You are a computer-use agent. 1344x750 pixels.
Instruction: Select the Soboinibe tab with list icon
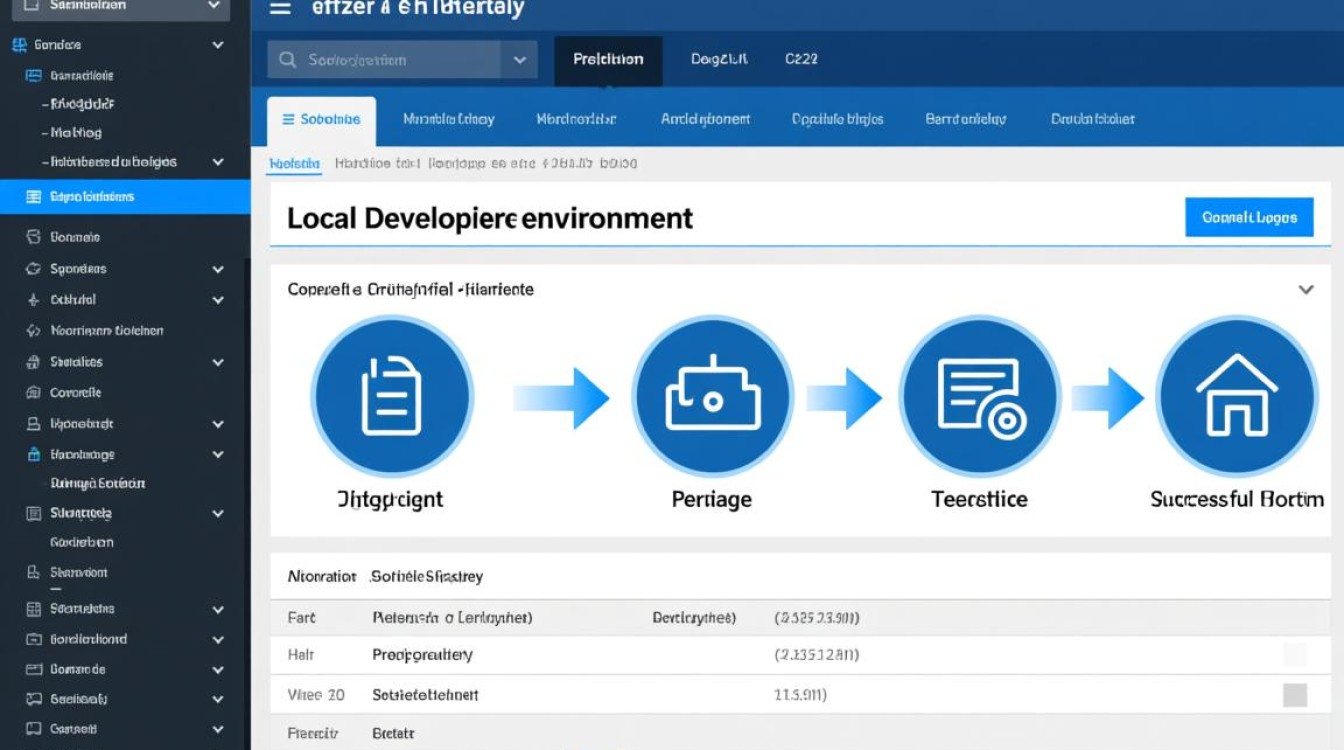tap(321, 120)
